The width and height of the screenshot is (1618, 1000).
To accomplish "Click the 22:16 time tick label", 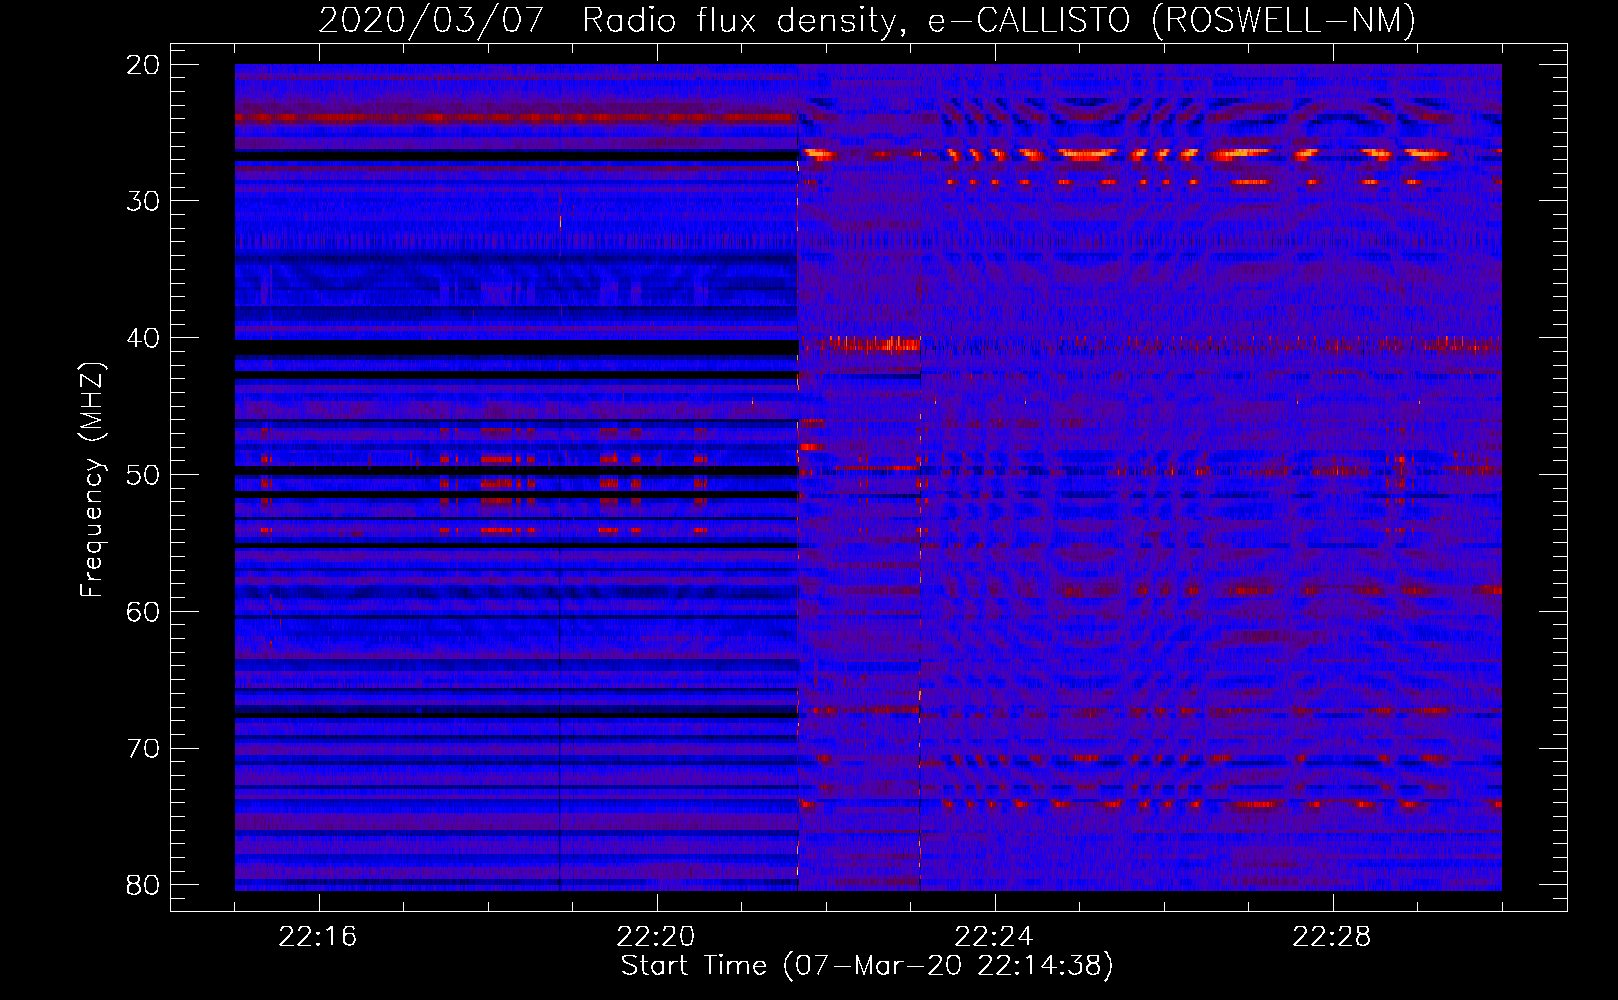I will pyautogui.click(x=318, y=937).
